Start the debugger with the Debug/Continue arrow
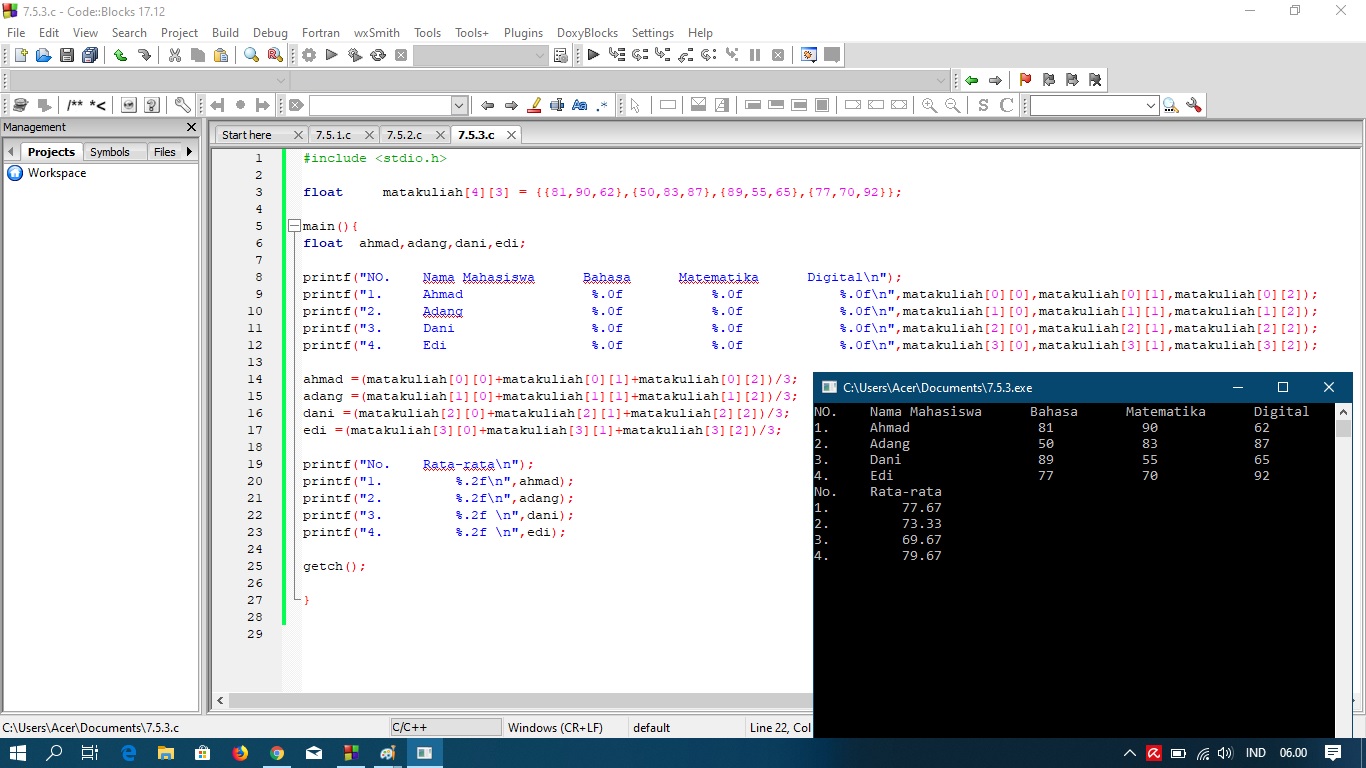 593,56
